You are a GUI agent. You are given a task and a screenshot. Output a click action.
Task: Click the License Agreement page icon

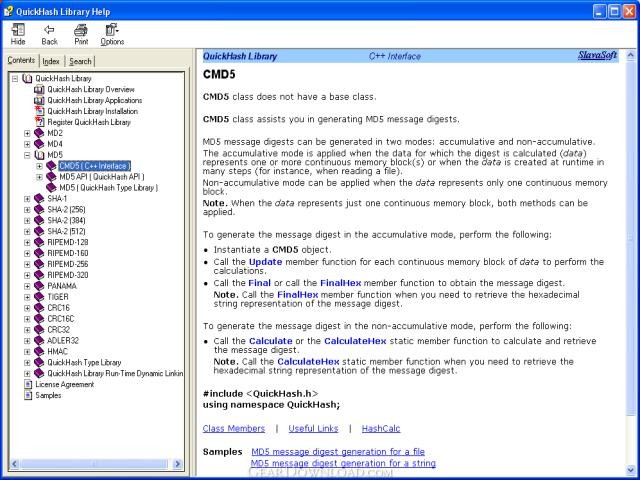[x=28, y=384]
